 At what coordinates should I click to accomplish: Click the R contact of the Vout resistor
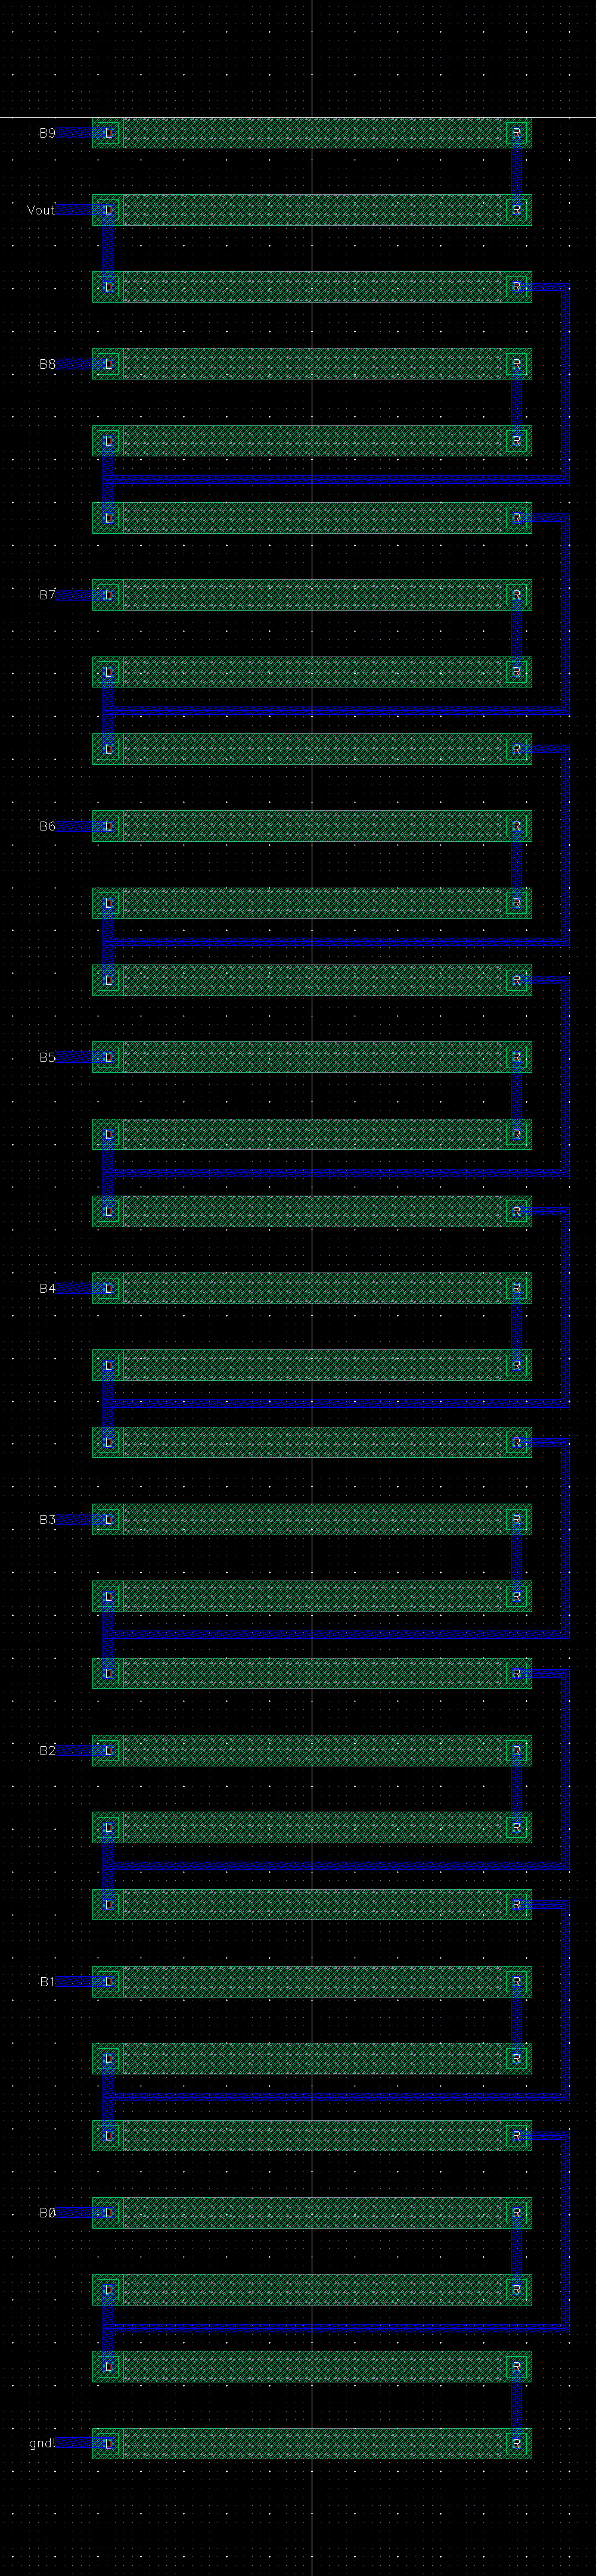click(516, 210)
